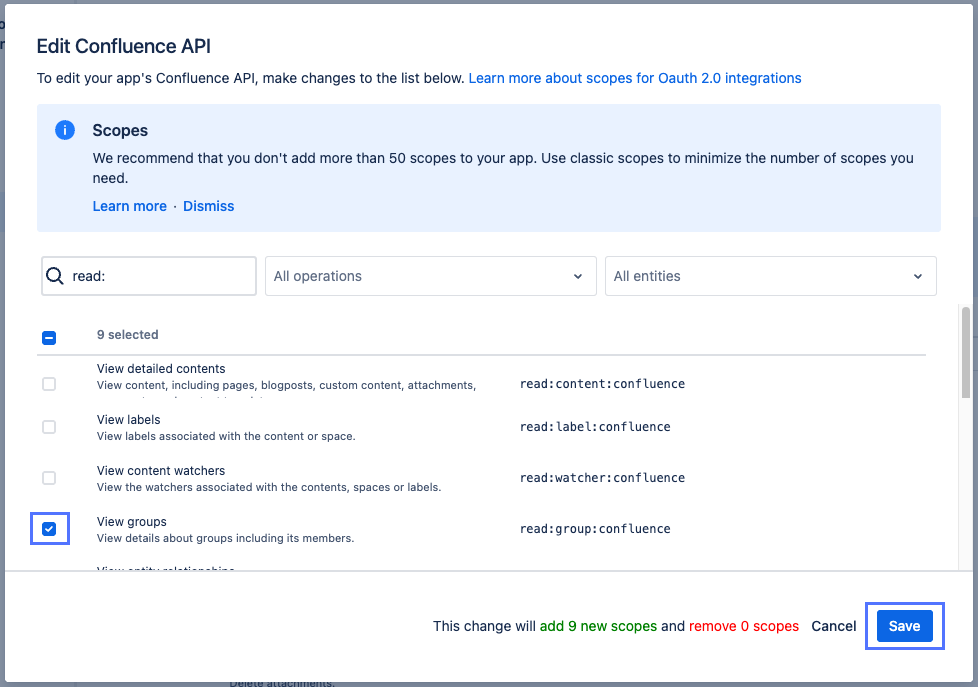Select read:label:confluence scope text
Image resolution: width=978 pixels, height=687 pixels.
tap(595, 427)
